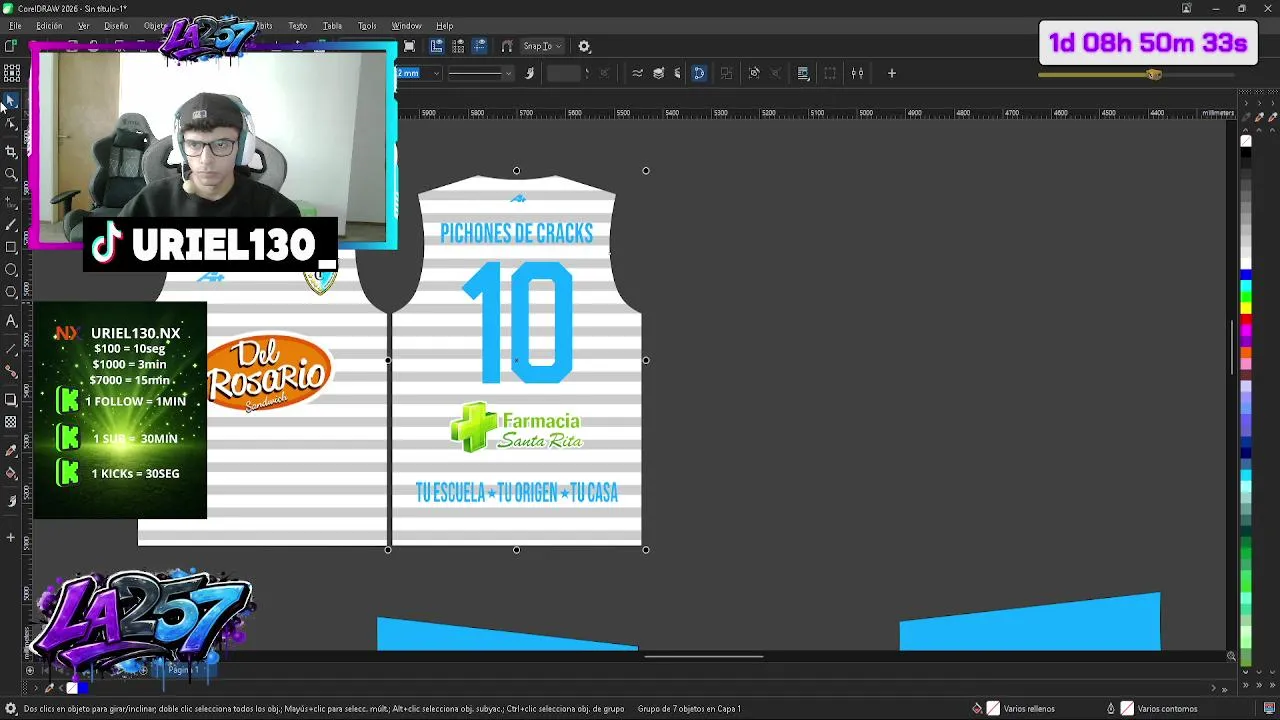
Task: Toggle rulers display button
Action: [x=436, y=46]
